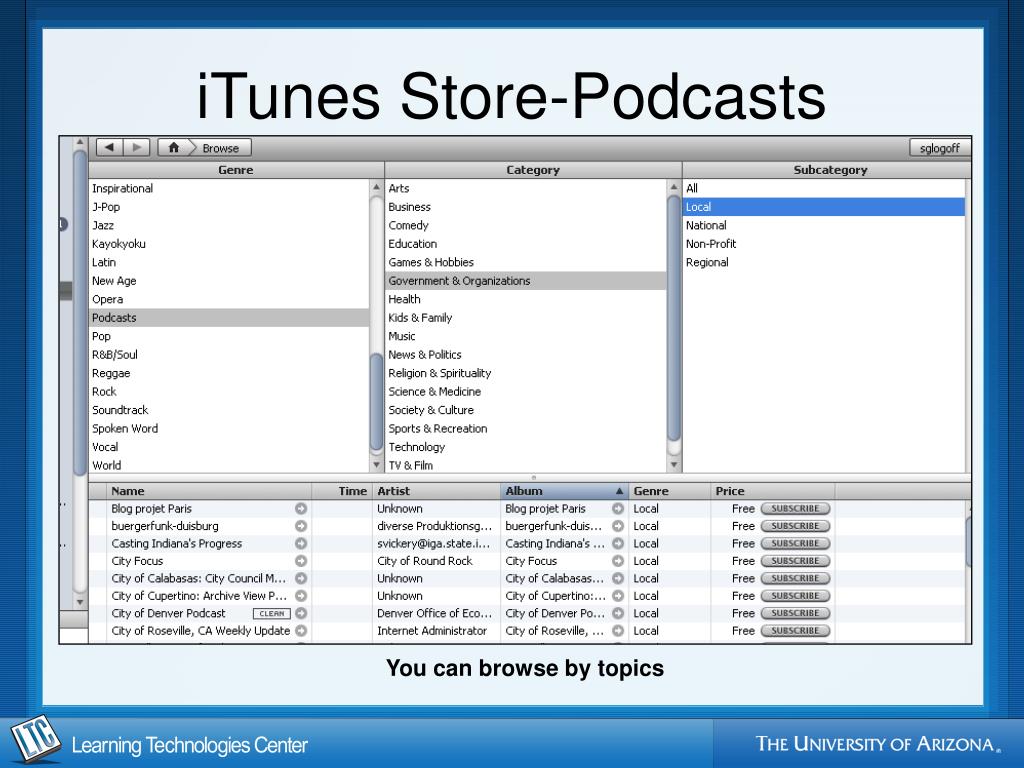Image resolution: width=1024 pixels, height=768 pixels.
Task: Select Reggae in the Genre list
Action: [x=229, y=373]
